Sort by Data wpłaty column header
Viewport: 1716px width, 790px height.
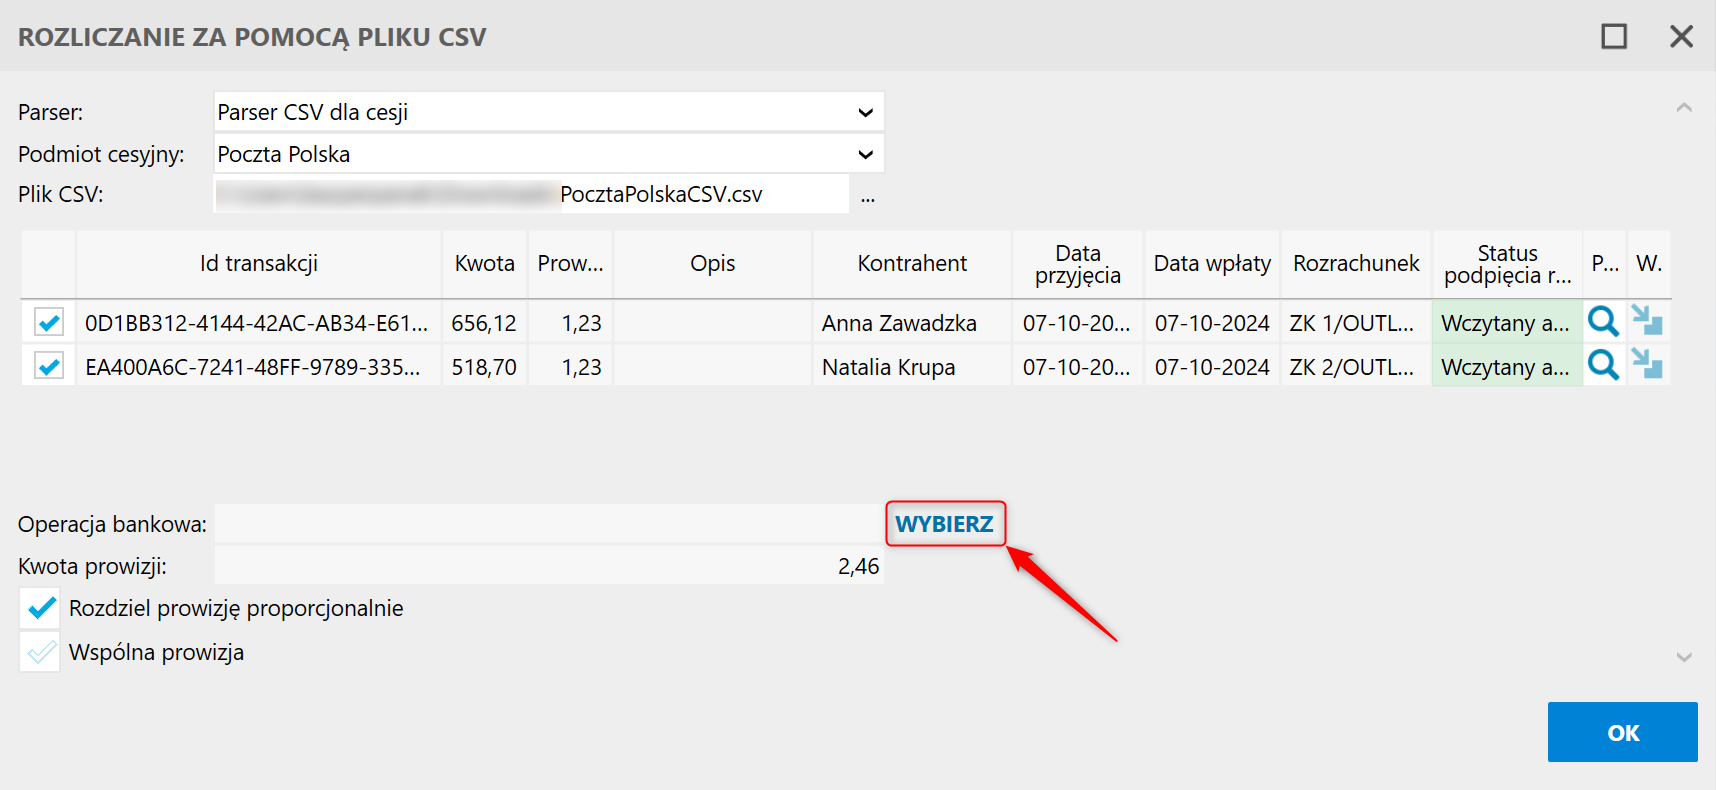click(1212, 264)
